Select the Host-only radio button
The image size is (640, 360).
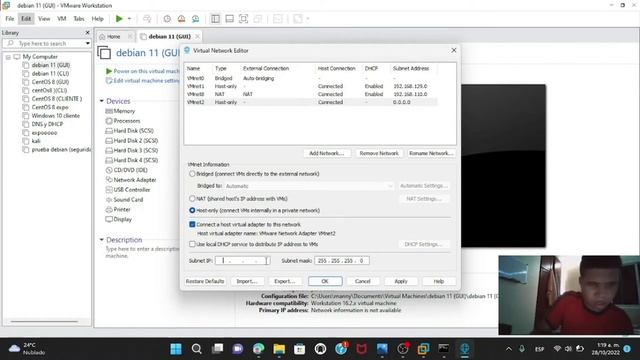pos(192,210)
